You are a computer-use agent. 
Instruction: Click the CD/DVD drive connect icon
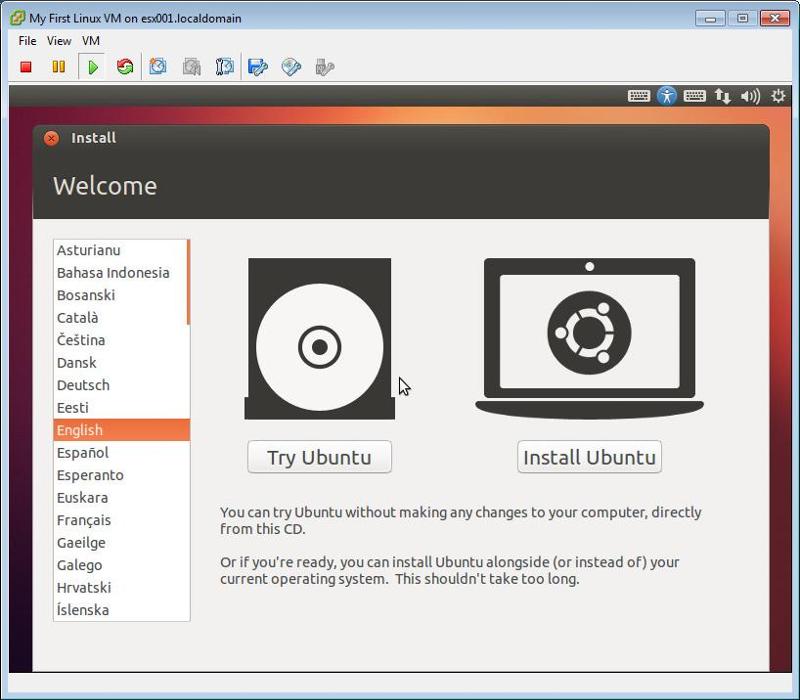[x=291, y=67]
